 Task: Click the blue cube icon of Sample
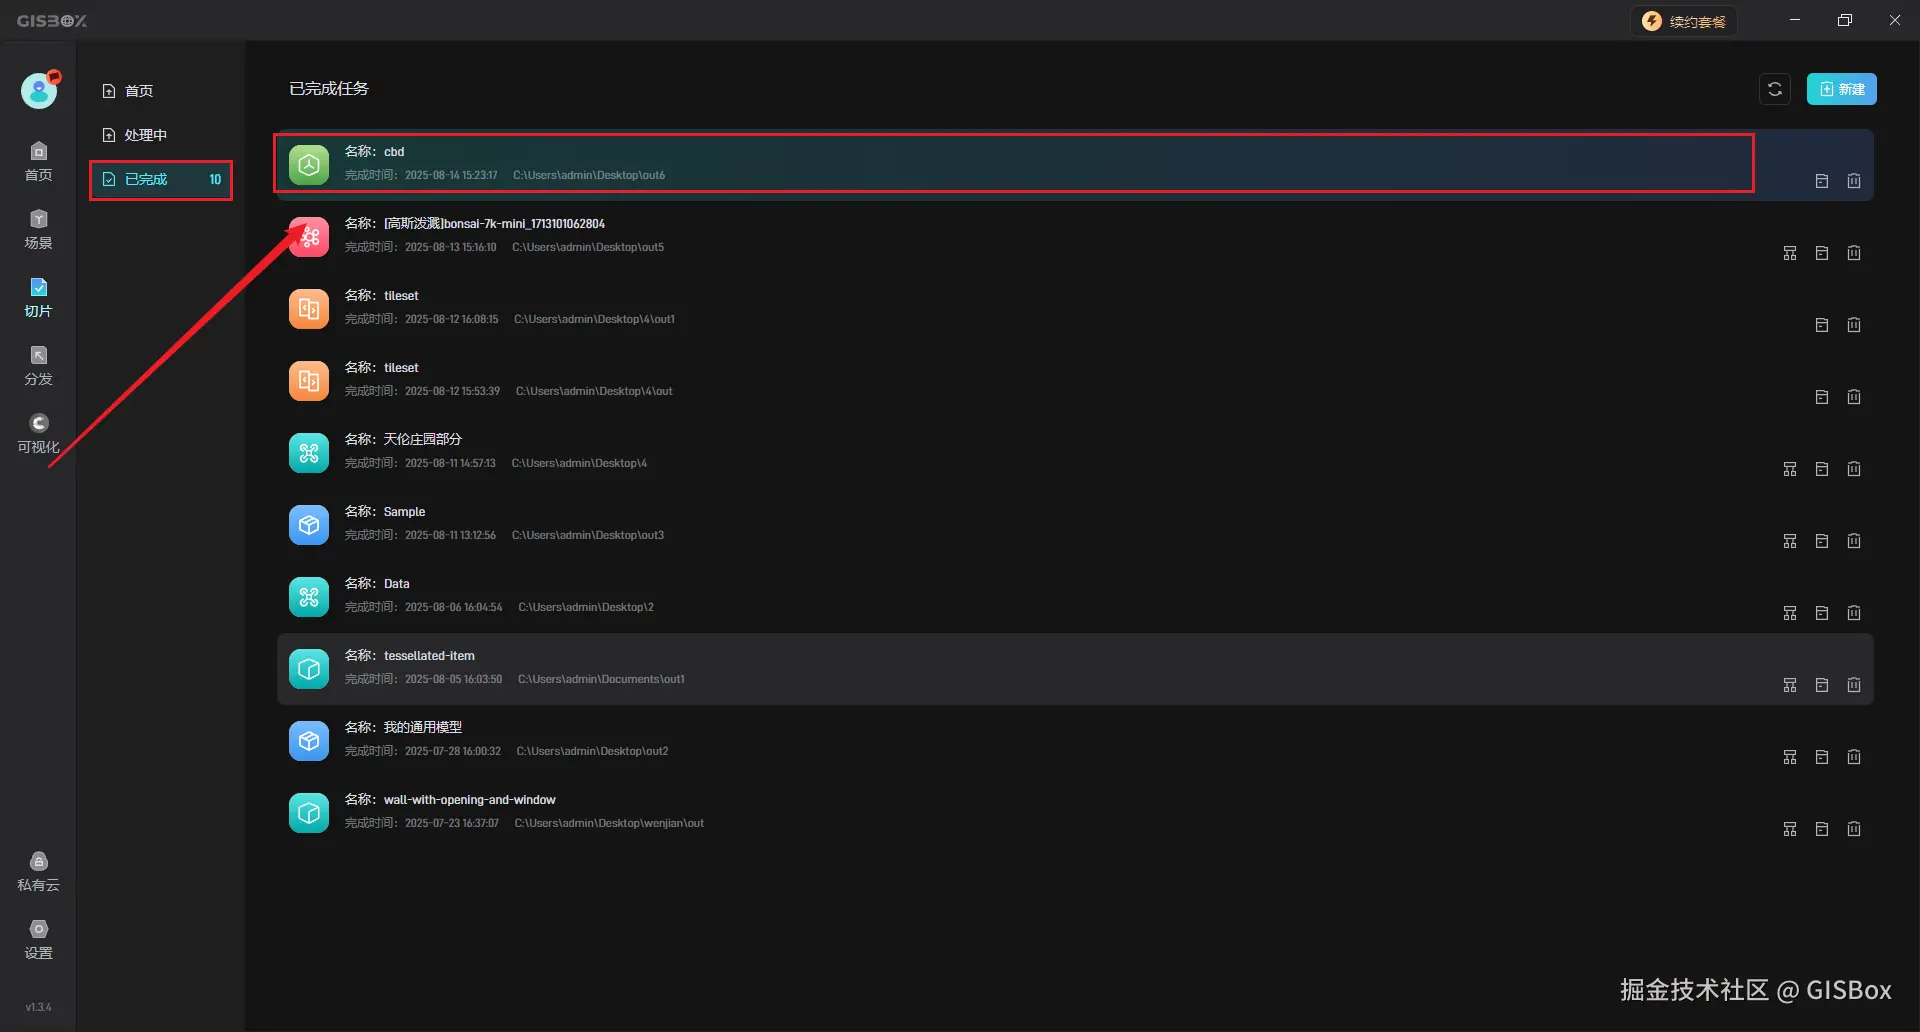click(309, 525)
